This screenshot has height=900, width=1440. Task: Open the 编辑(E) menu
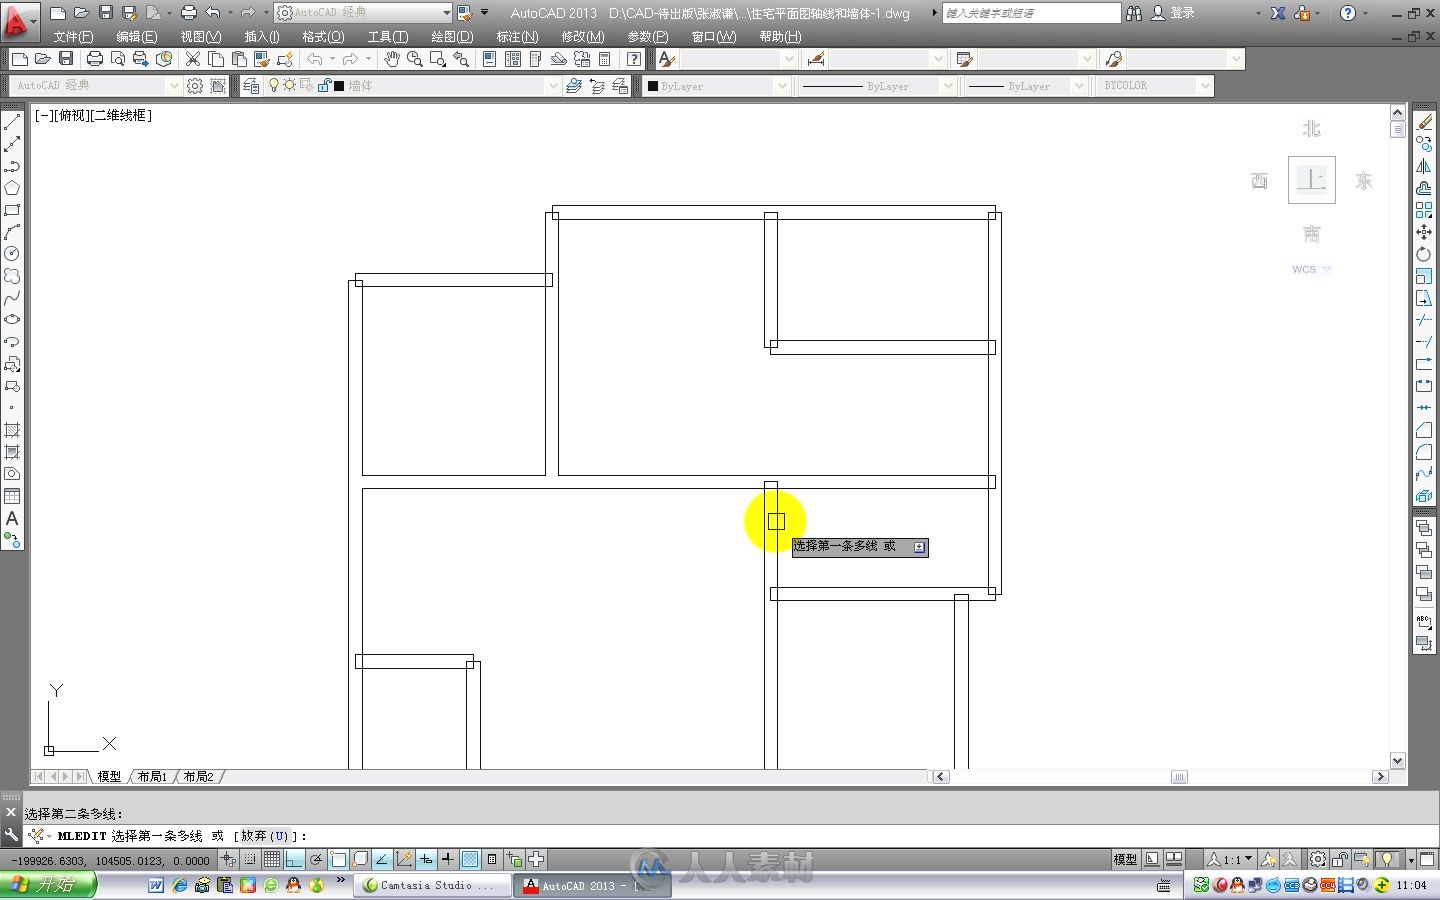point(136,36)
